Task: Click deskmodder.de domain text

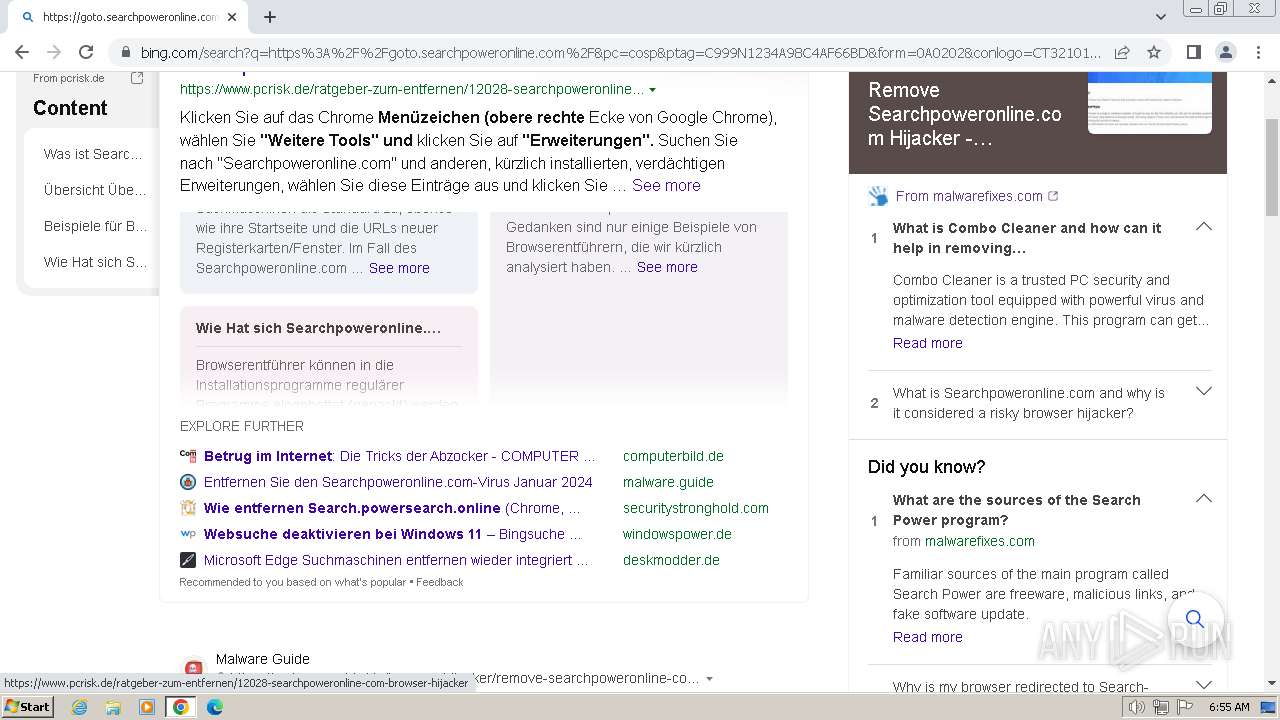Action: point(671,560)
